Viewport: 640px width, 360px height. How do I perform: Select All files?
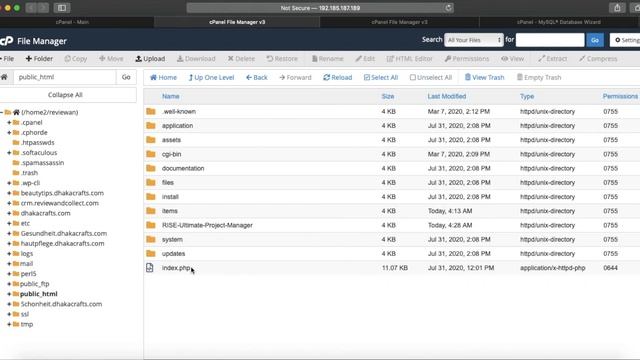(x=381, y=78)
